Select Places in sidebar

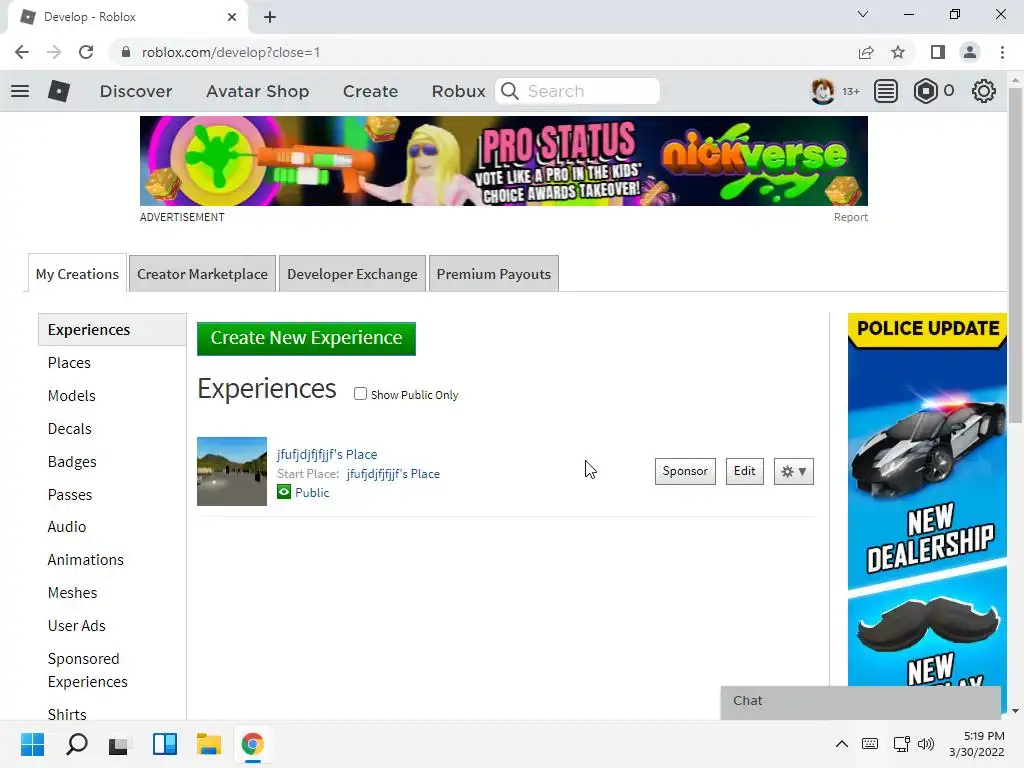click(x=69, y=363)
